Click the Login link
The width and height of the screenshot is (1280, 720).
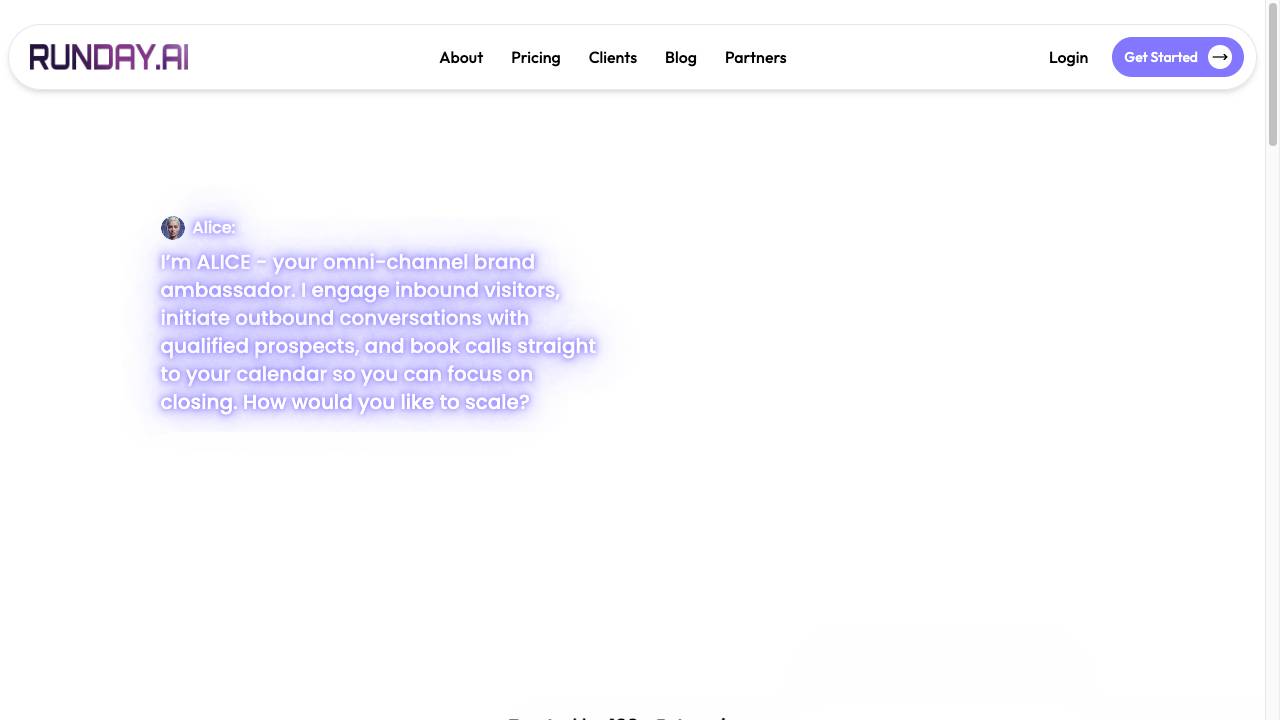click(1068, 57)
